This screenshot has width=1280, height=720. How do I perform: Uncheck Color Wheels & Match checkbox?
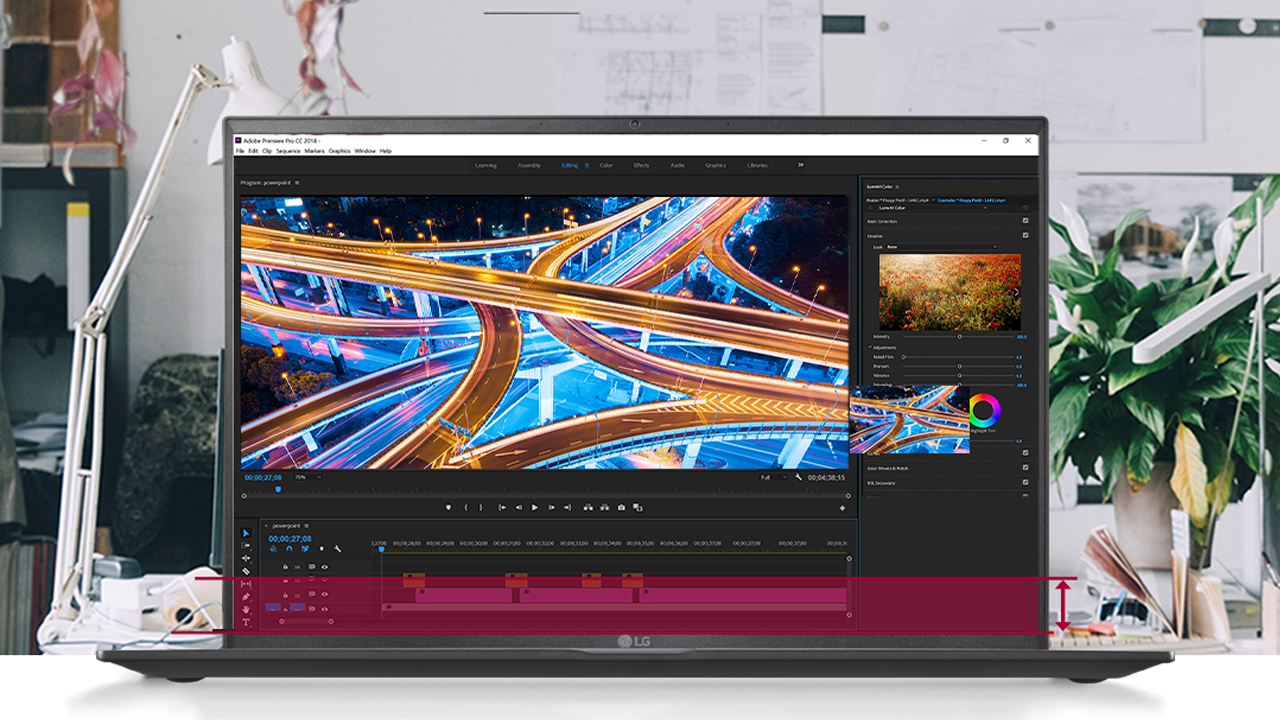1025,467
